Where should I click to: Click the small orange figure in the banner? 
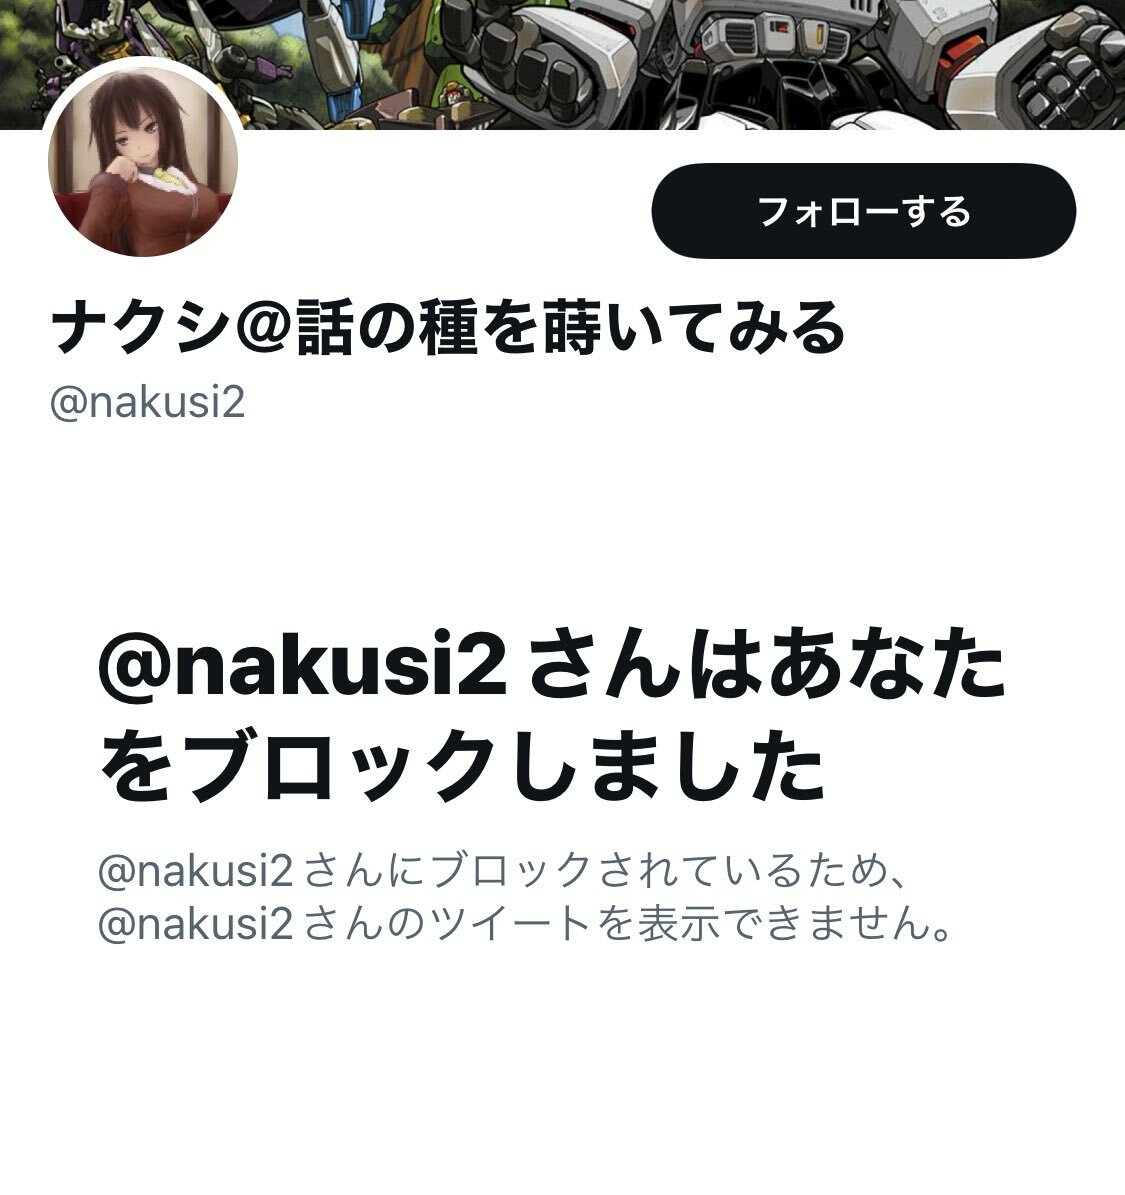tap(455, 98)
